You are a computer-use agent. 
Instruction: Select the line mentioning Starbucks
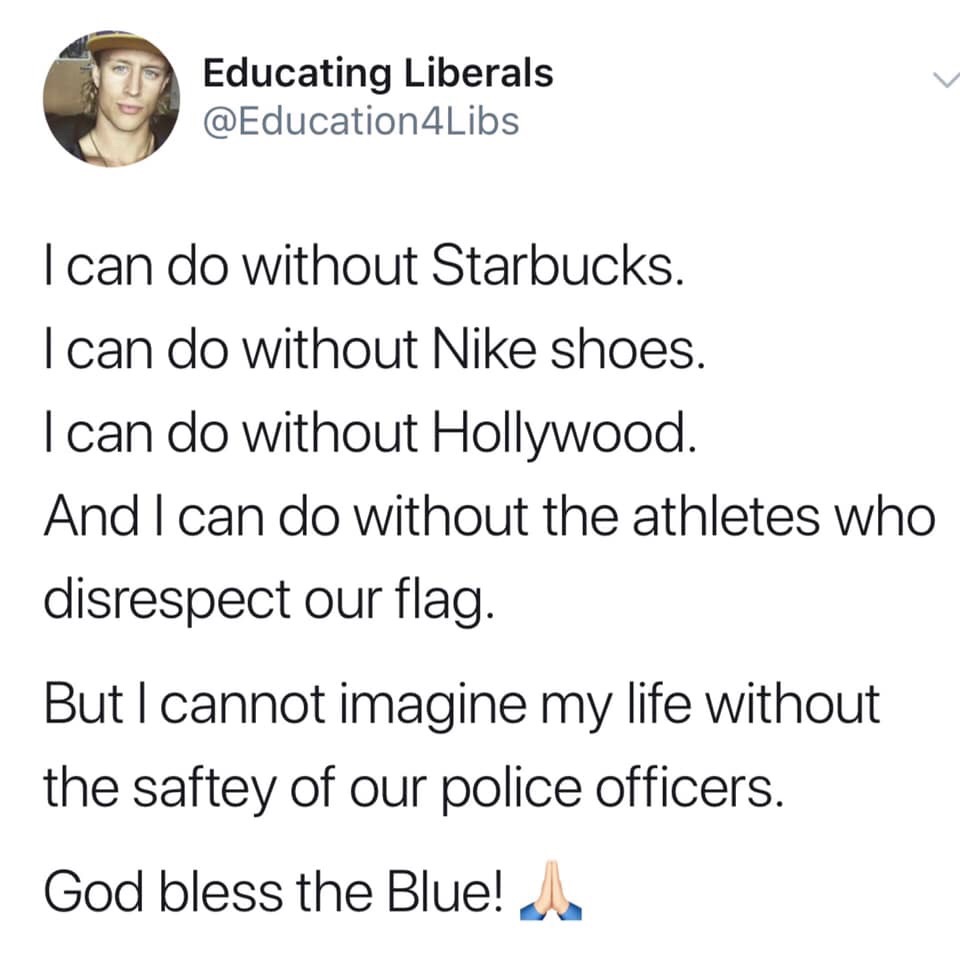364,268
